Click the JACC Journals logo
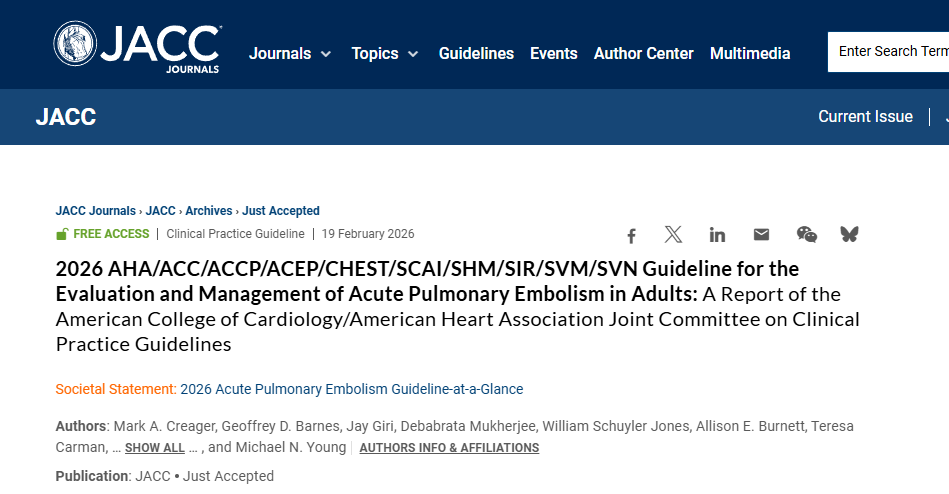Screen dimensions: 949x494 [x=137, y=47]
